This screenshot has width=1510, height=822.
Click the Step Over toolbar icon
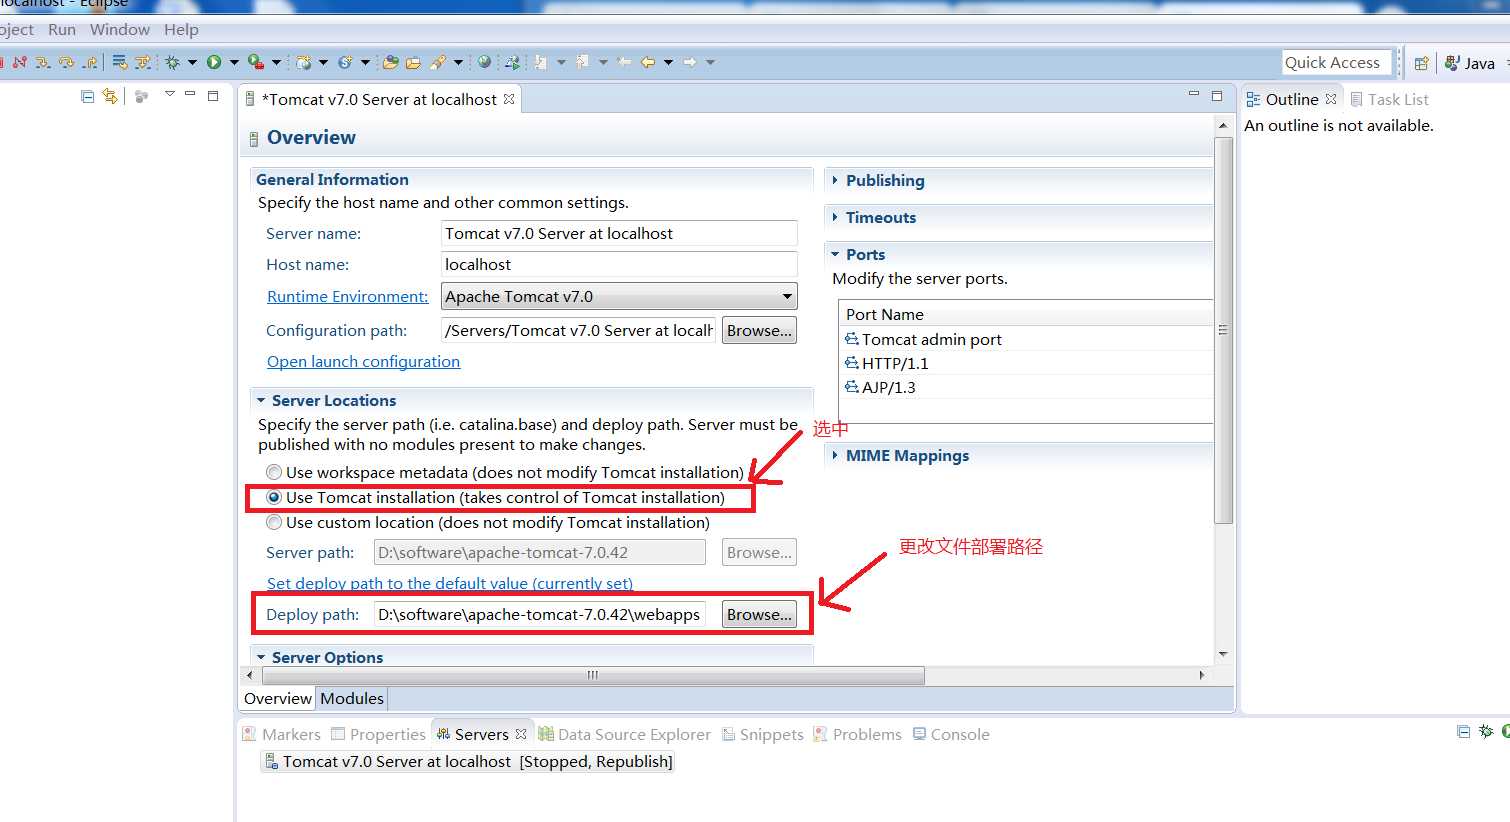point(66,62)
